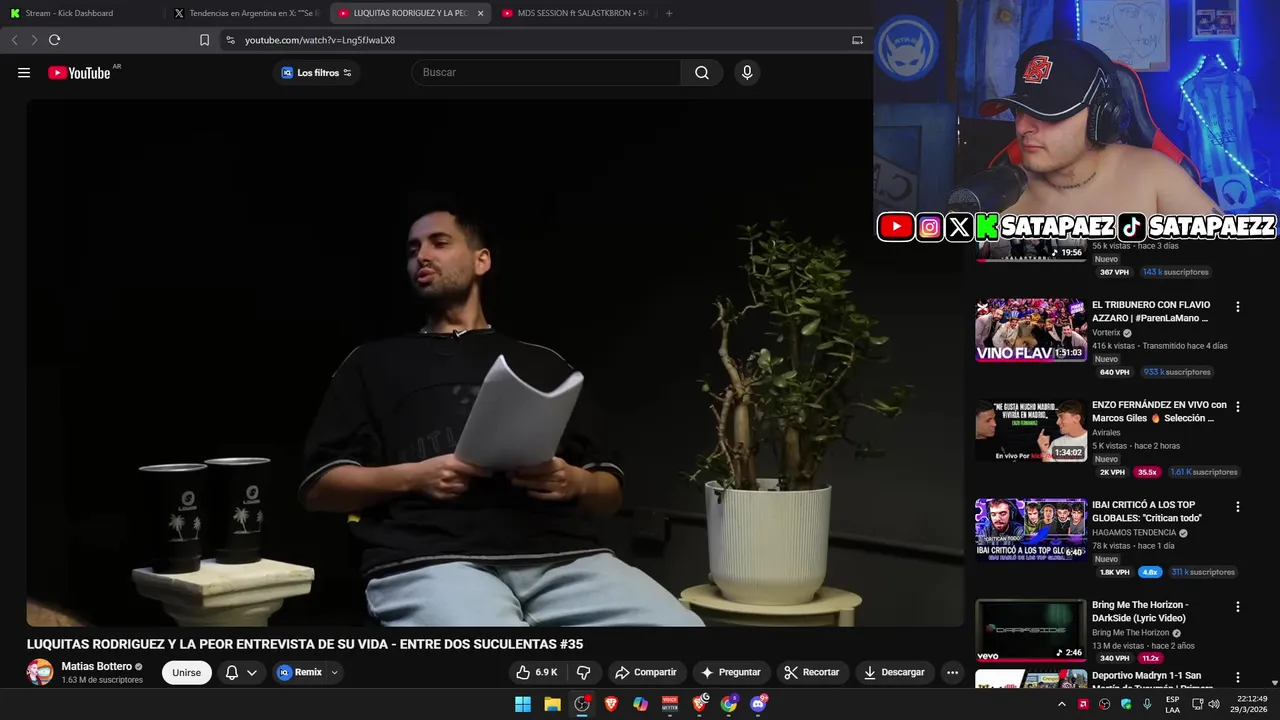The height and width of the screenshot is (720, 1280).
Task: Open OBS Studio from the taskbar
Action: pos(581,704)
